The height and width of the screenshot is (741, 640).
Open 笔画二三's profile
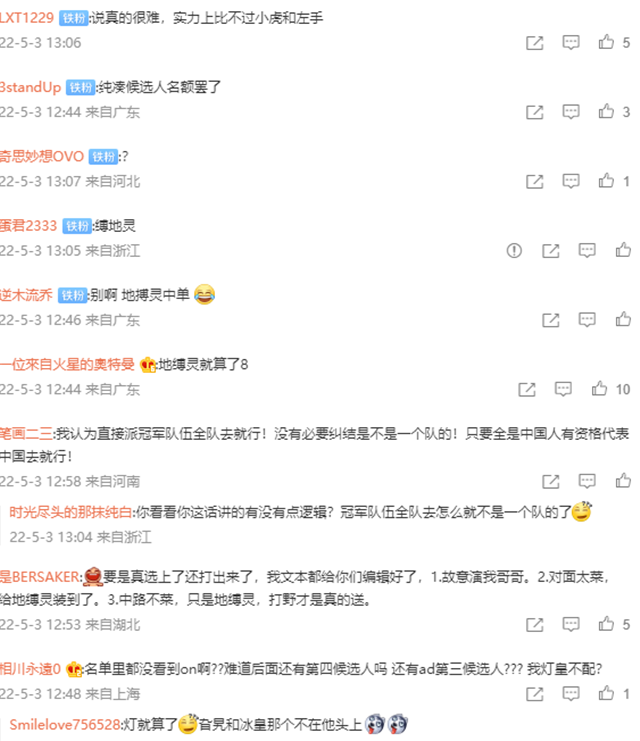coord(26,433)
